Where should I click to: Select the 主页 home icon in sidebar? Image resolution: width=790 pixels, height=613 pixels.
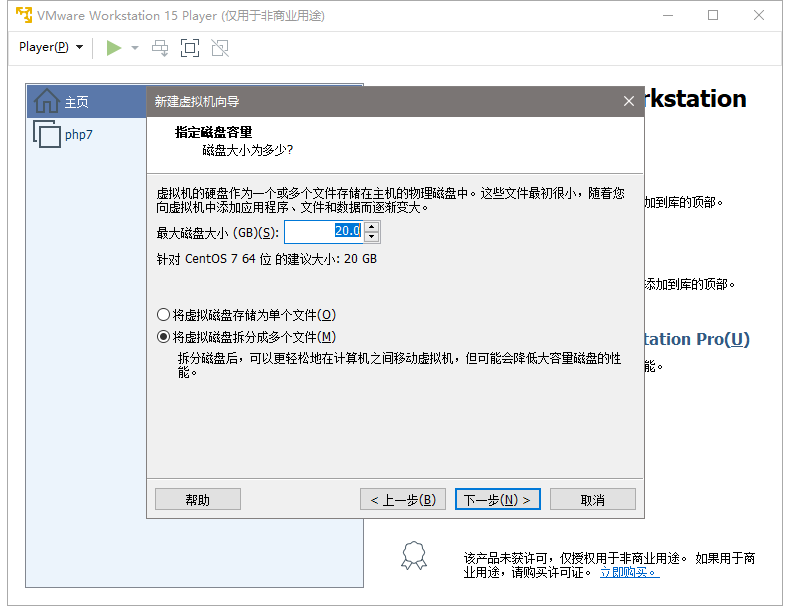(46, 101)
